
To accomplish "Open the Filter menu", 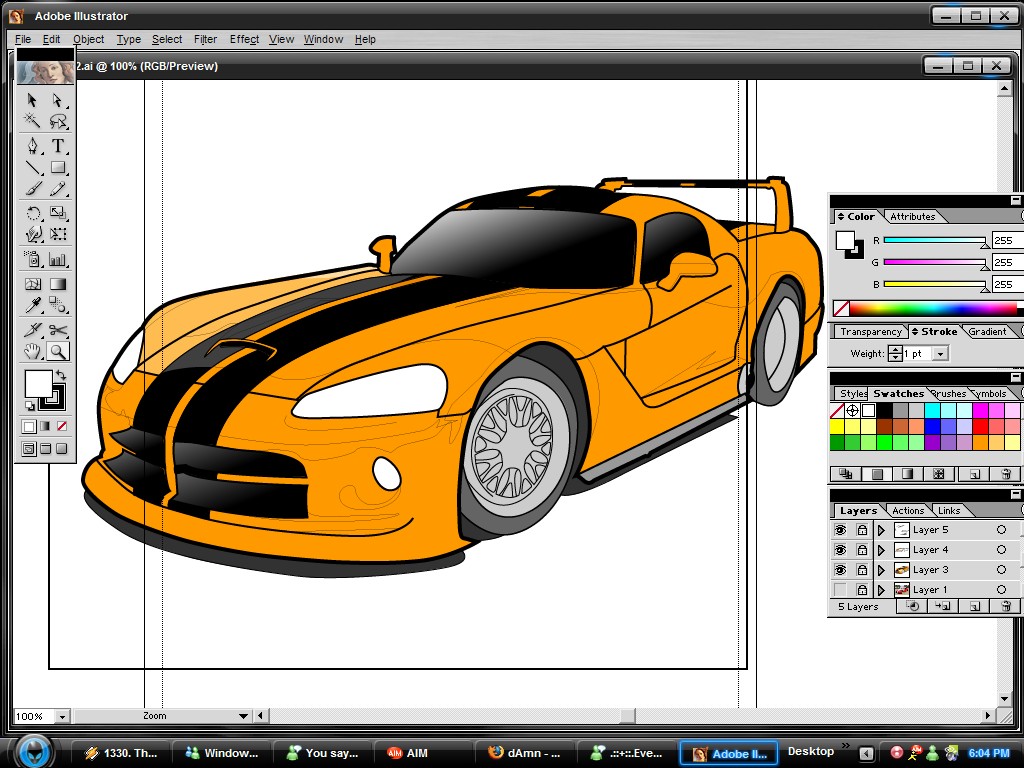I will (x=205, y=39).
